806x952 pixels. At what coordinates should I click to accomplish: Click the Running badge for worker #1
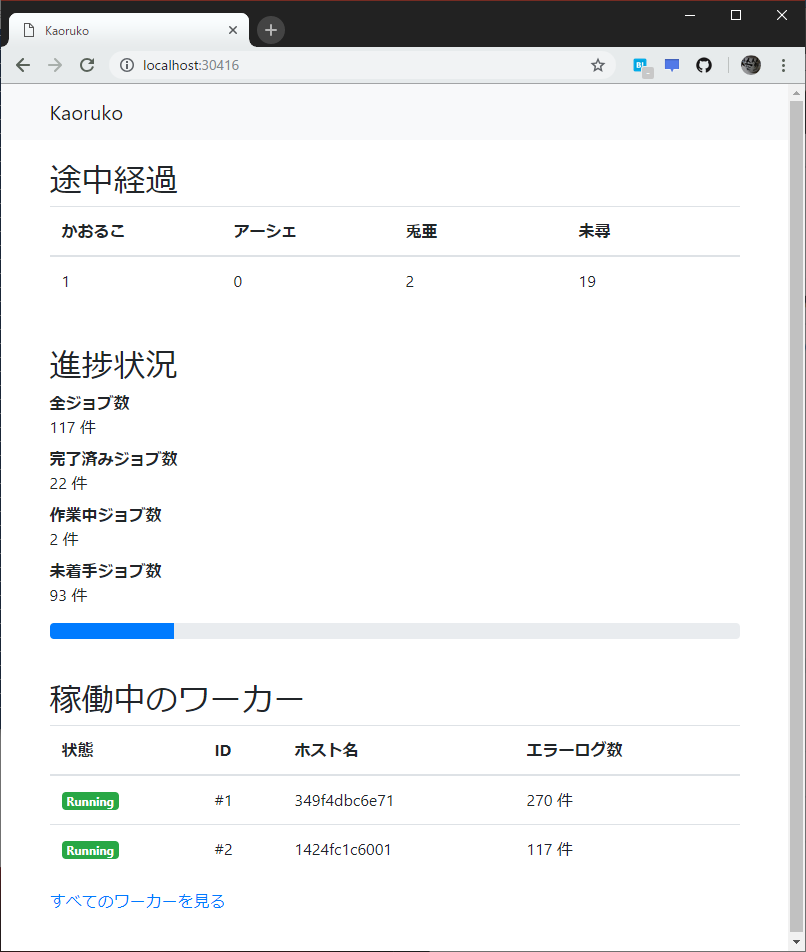pyautogui.click(x=90, y=801)
